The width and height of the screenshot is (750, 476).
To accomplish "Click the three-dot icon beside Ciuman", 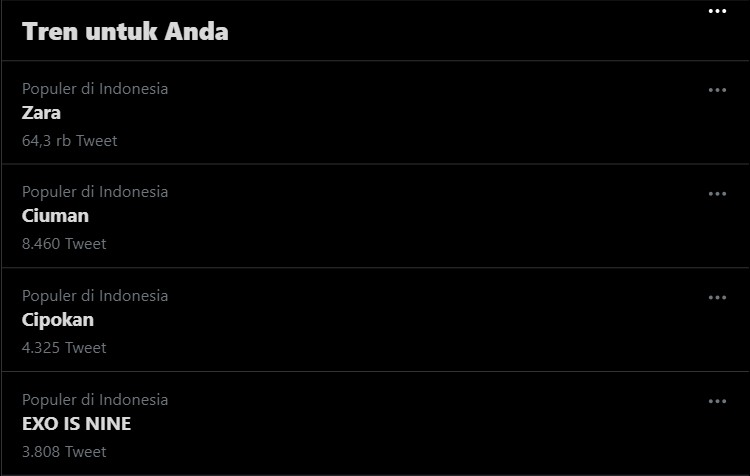I will [x=717, y=194].
